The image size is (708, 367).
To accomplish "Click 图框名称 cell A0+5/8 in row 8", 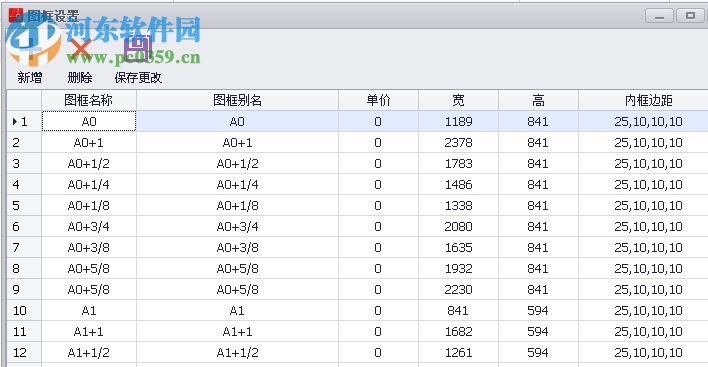I will [x=89, y=269].
